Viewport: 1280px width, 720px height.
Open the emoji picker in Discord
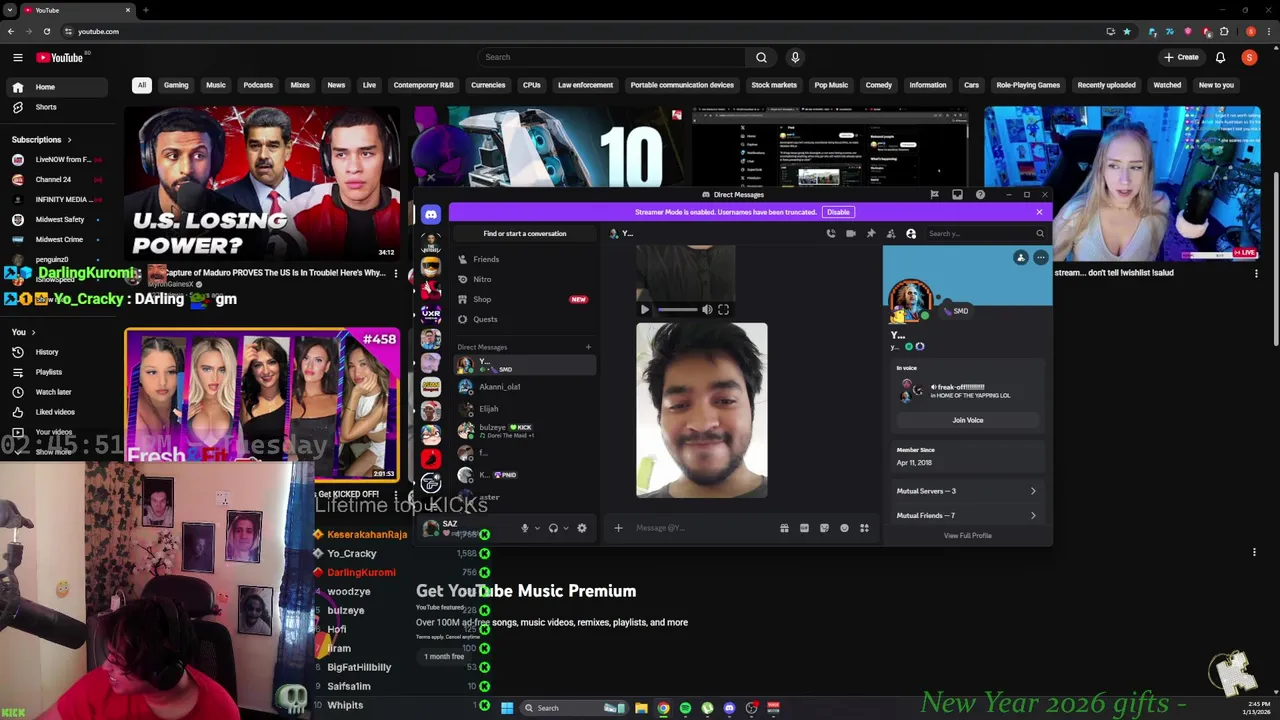844,528
